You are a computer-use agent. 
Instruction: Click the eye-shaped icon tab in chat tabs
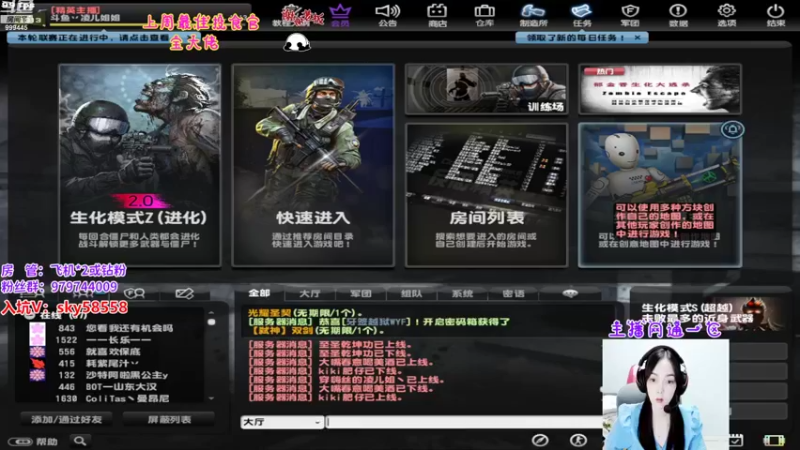pos(570,293)
